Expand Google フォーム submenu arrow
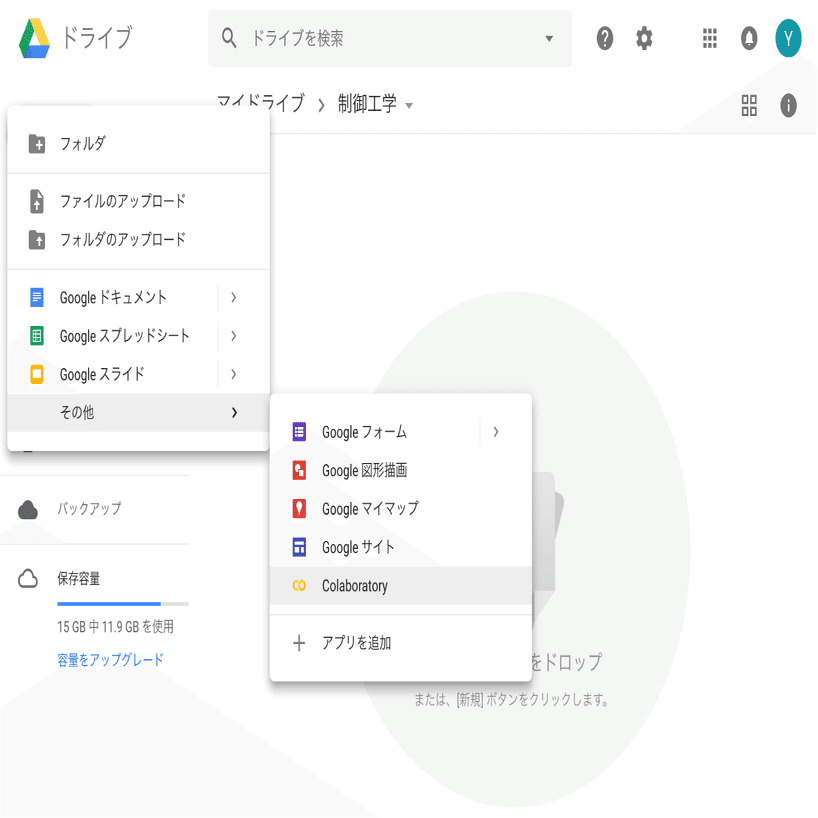 pos(496,432)
